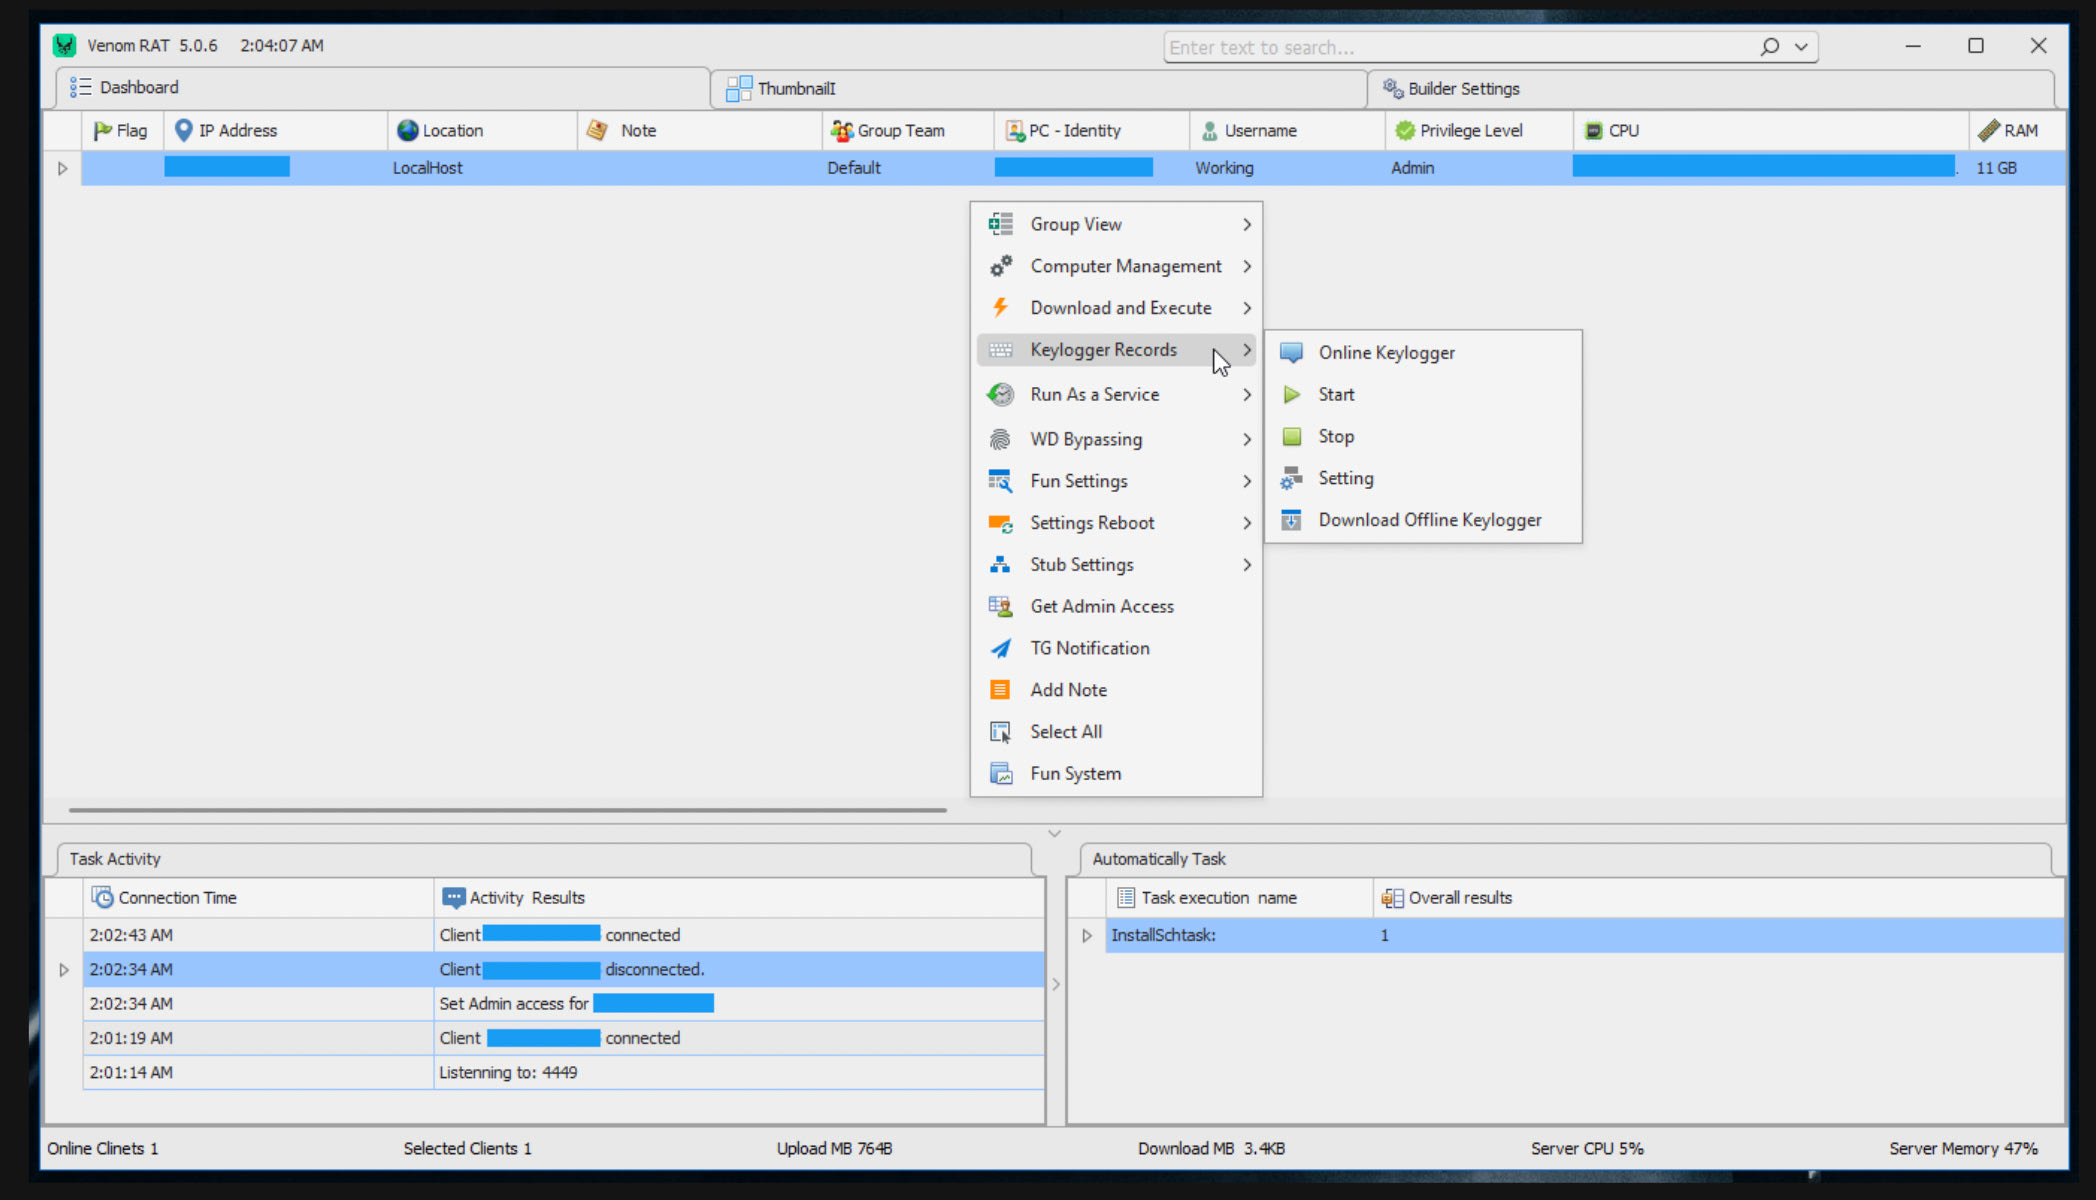Click the WD Bypassing fingerprint icon
Viewport: 2096px width, 1200px height.
pyautogui.click(x=1000, y=439)
